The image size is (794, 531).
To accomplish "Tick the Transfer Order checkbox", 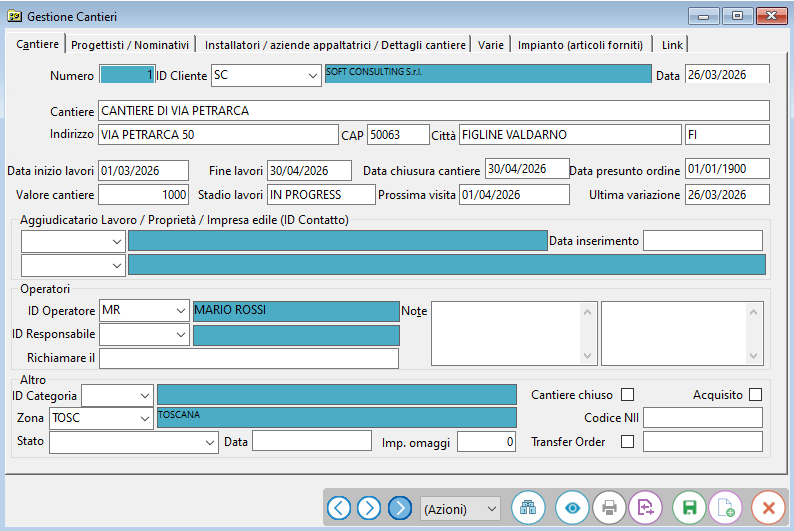I will point(627,441).
